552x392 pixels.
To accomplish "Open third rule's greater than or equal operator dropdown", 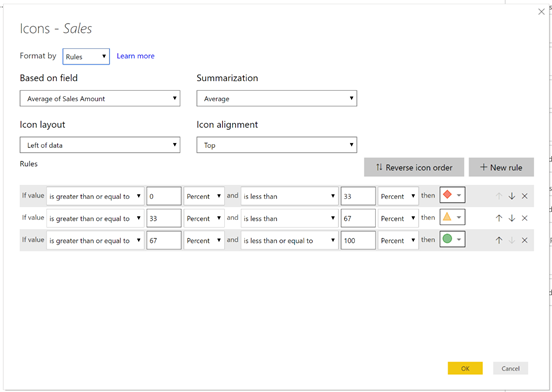I will (95, 240).
